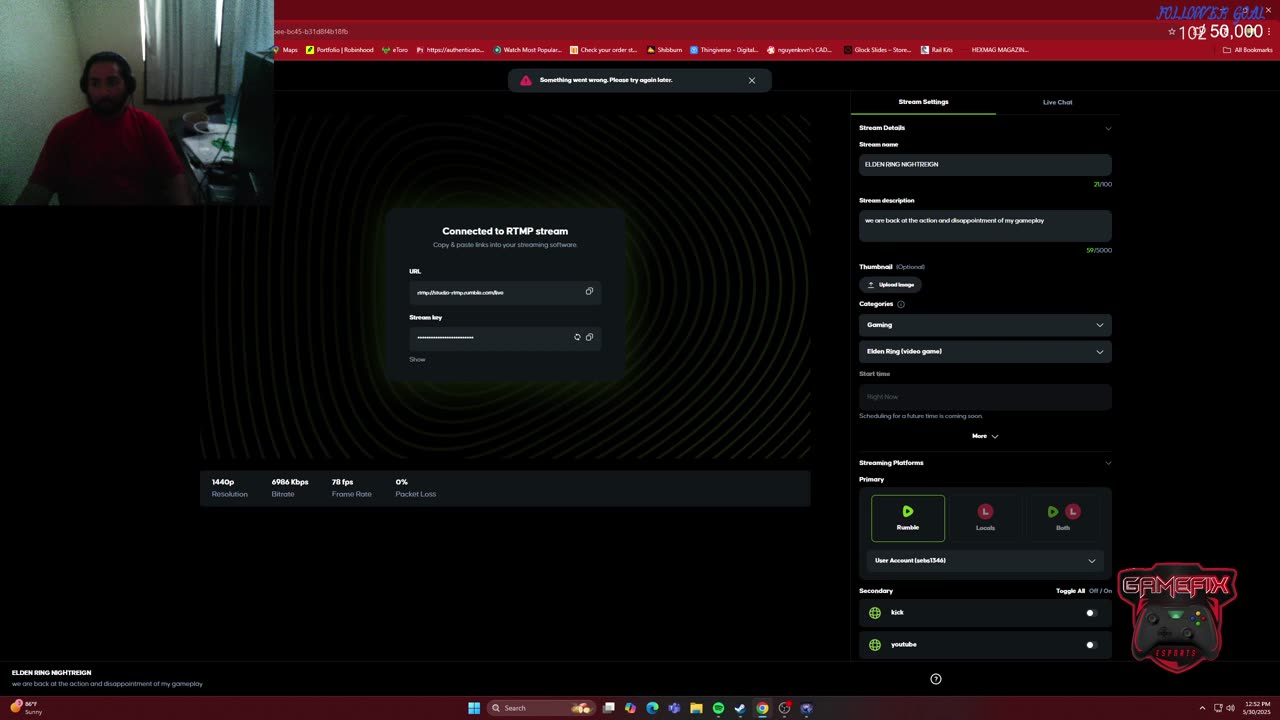Copy the RTMP URL with the copy icon
Viewport: 1280px width, 720px height.
589,292
